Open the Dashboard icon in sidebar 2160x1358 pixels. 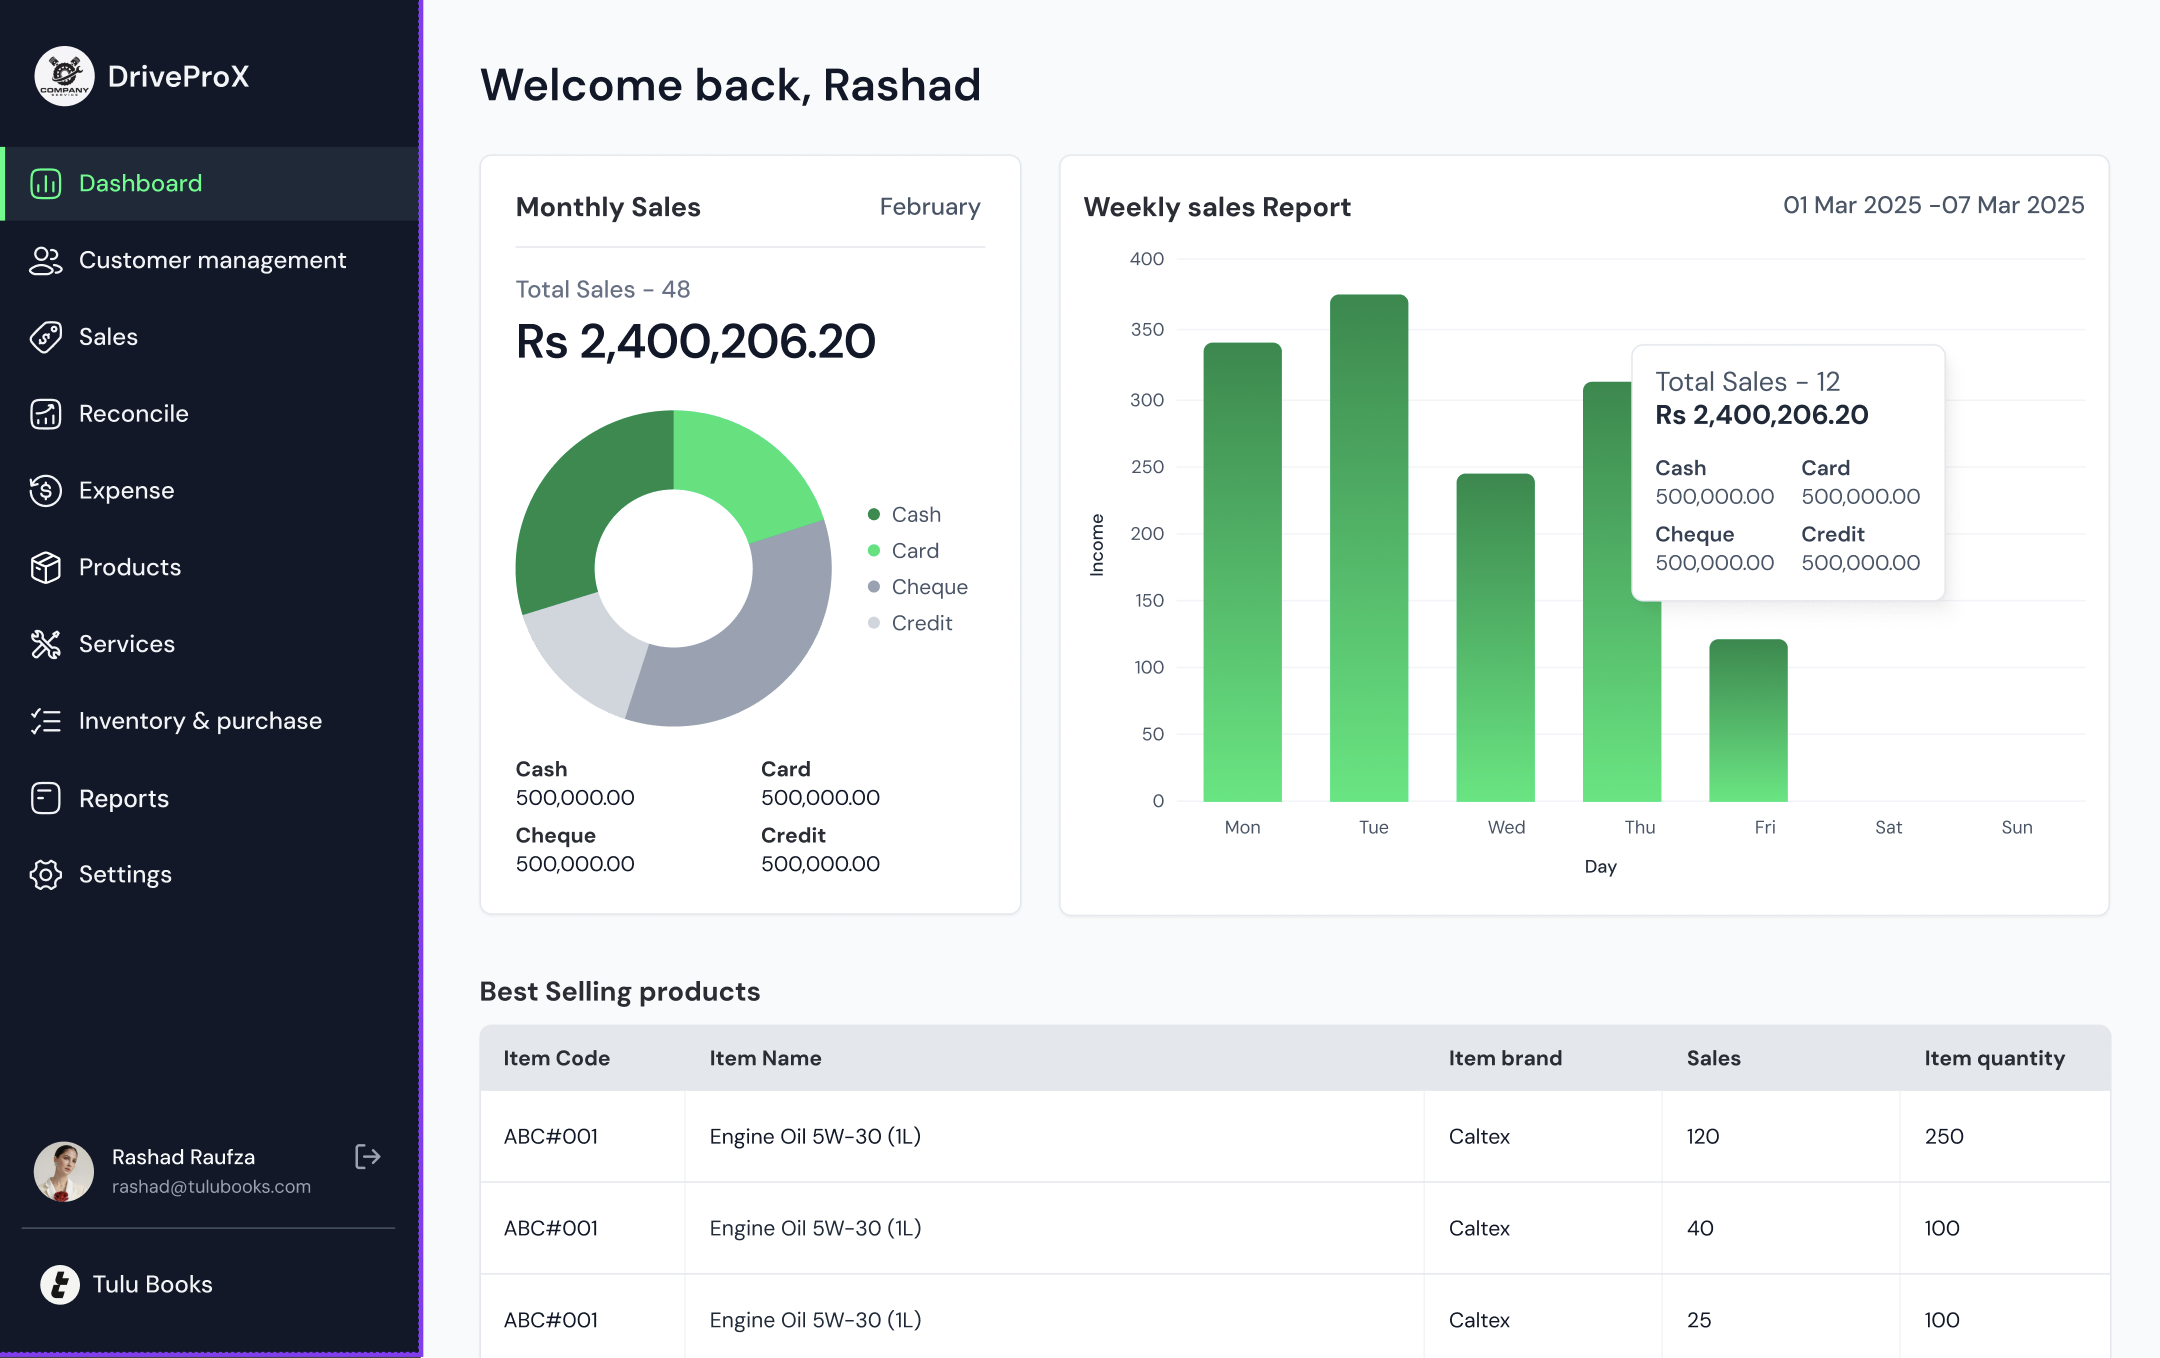pos(45,183)
